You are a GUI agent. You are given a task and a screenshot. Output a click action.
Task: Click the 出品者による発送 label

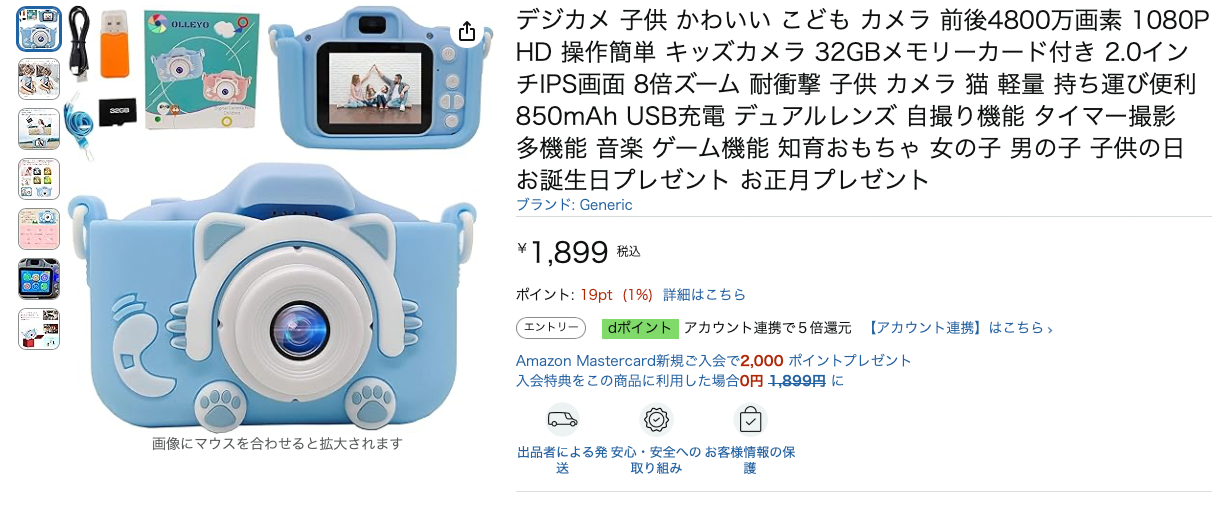click(562, 460)
